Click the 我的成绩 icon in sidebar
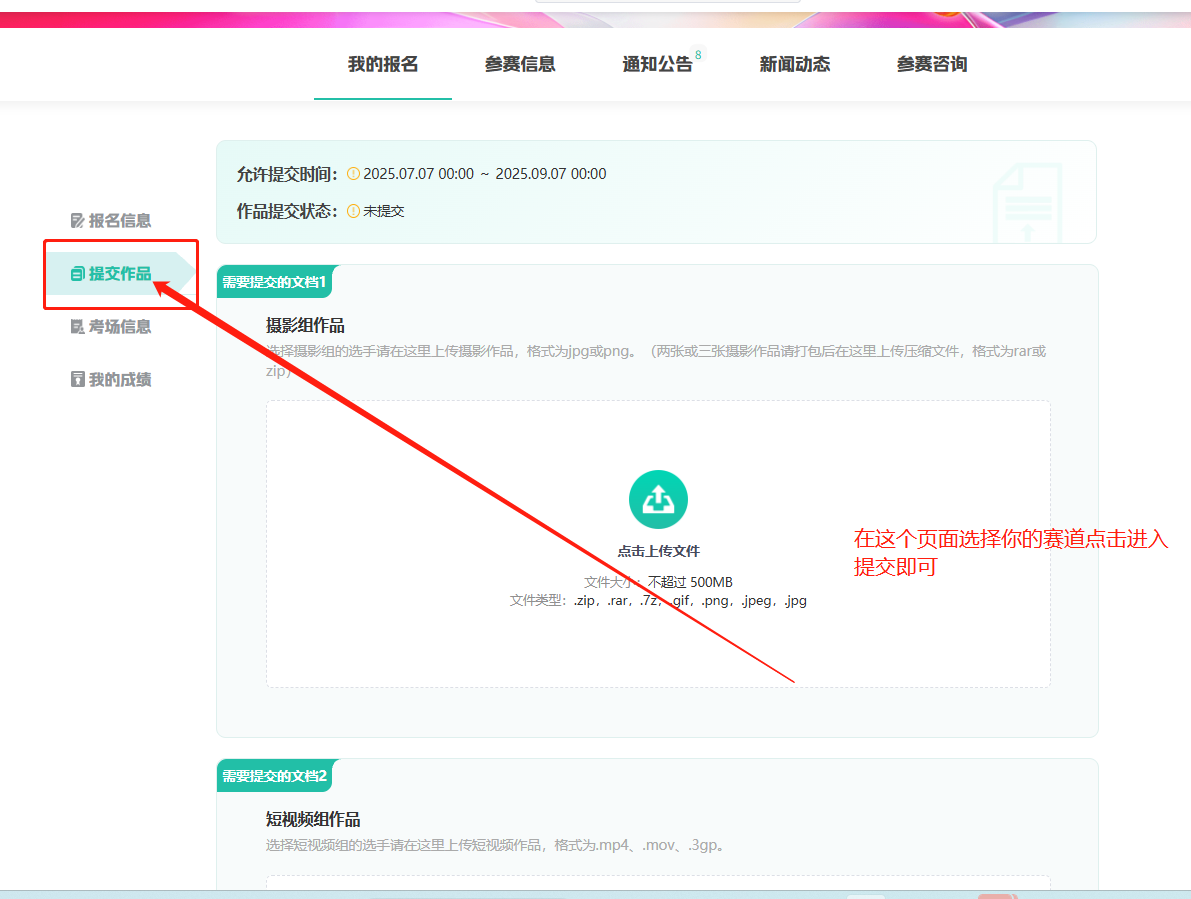Image resolution: width=1191 pixels, height=899 pixels. coord(77,380)
